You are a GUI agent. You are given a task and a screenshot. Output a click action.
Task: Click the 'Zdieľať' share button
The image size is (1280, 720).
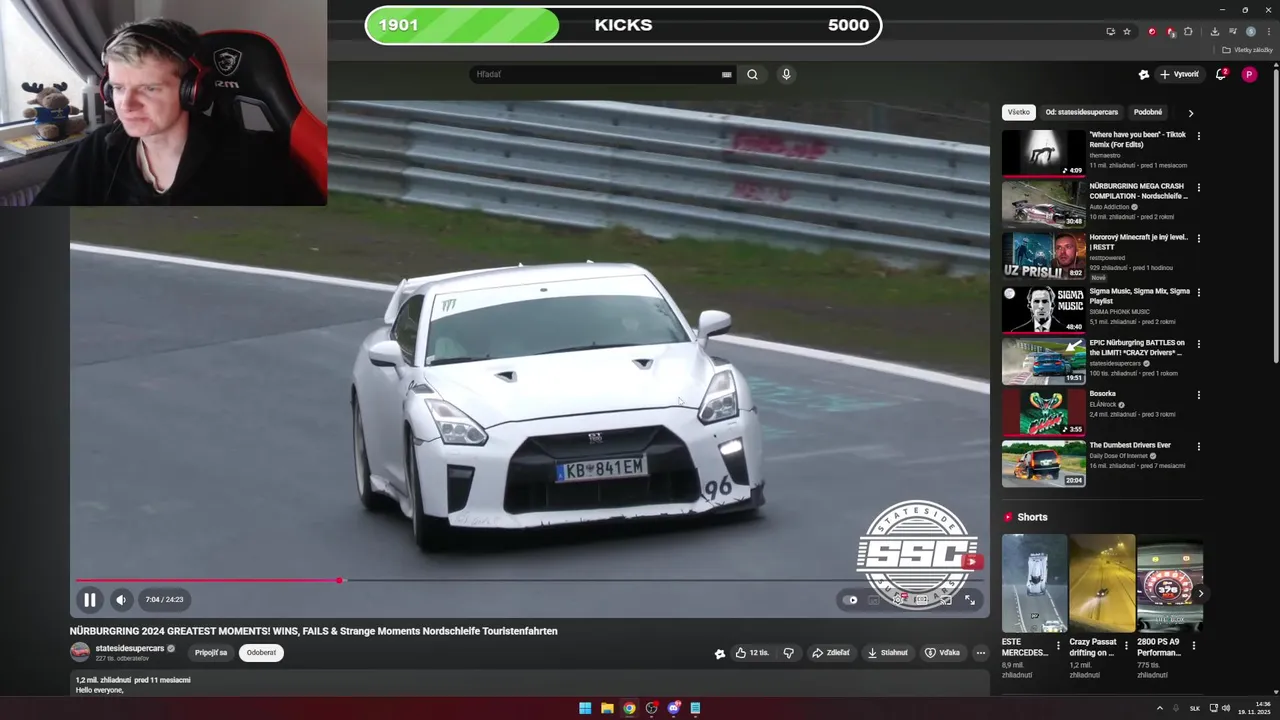tap(831, 653)
